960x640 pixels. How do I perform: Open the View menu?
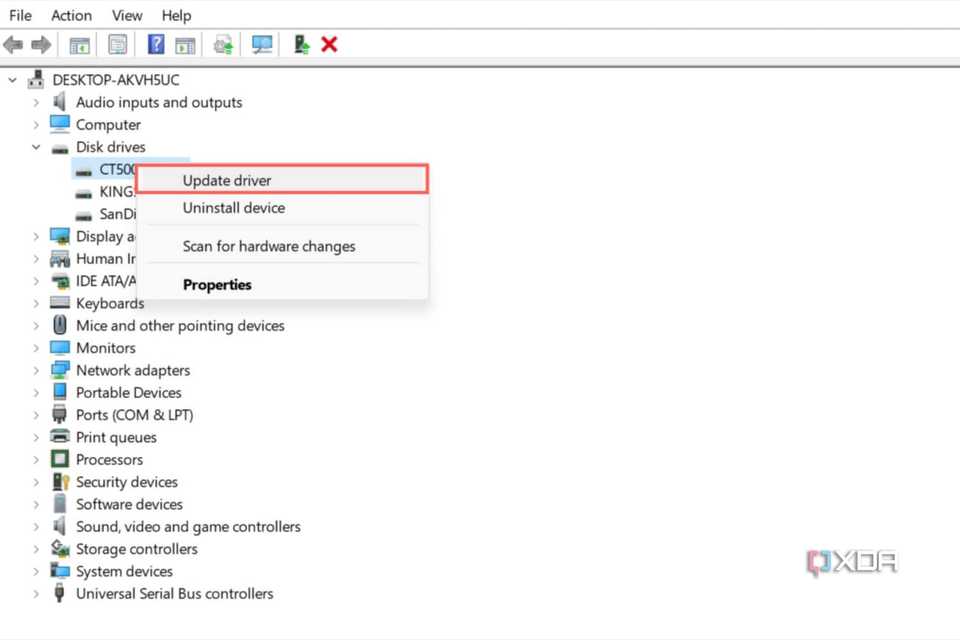pyautogui.click(x=127, y=15)
